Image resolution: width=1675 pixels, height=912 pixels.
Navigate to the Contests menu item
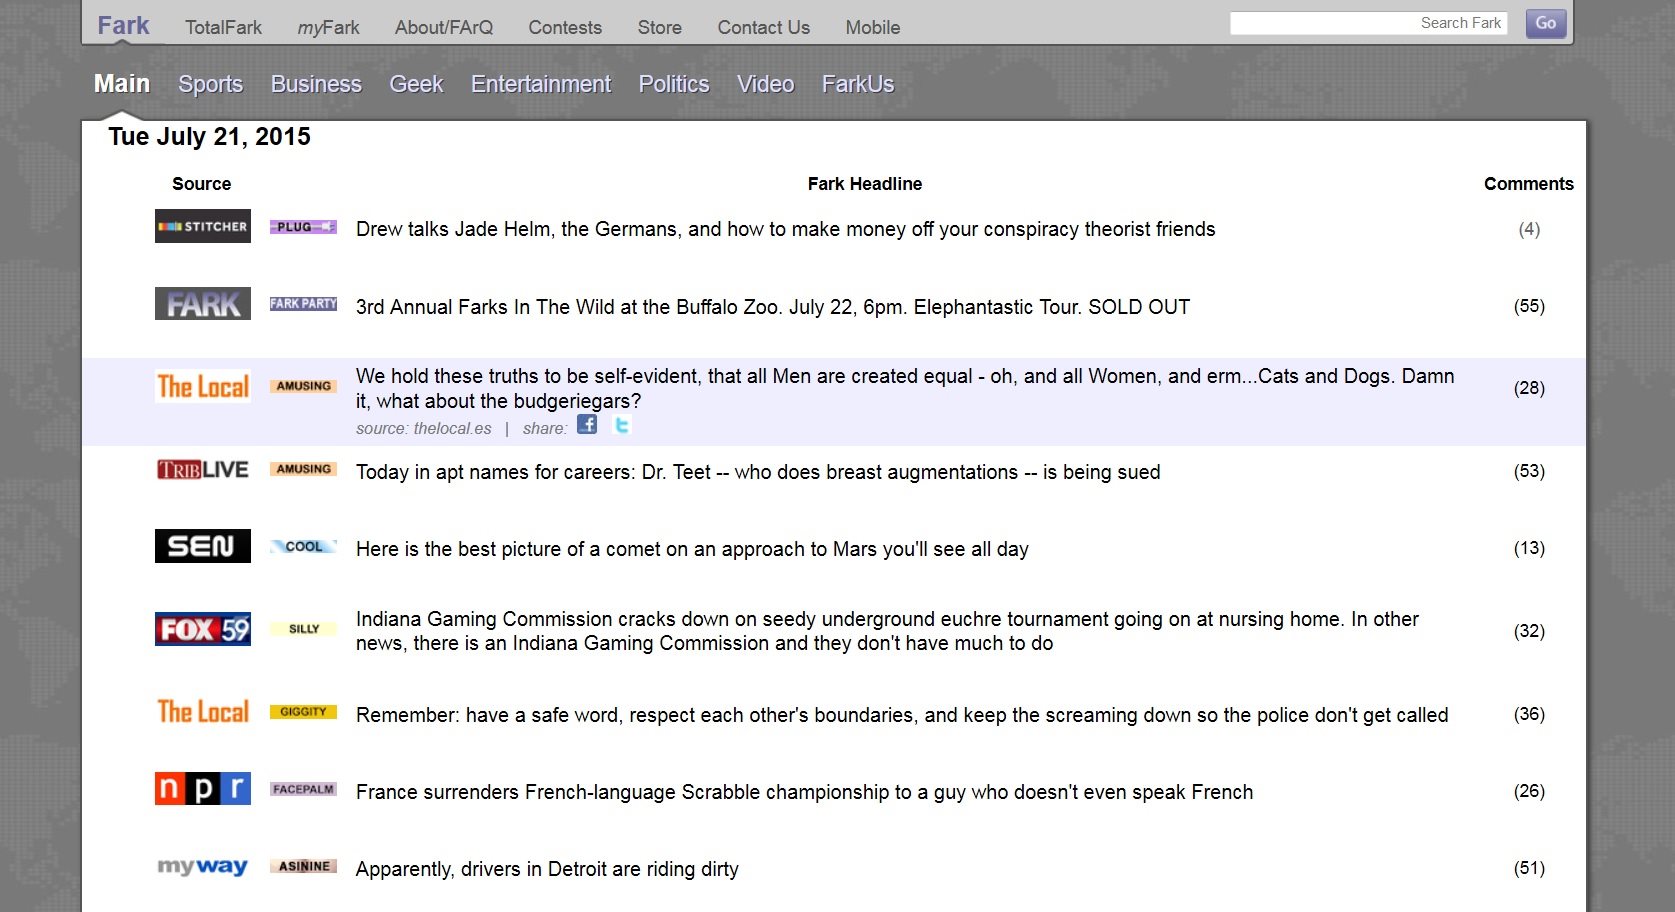tap(564, 27)
